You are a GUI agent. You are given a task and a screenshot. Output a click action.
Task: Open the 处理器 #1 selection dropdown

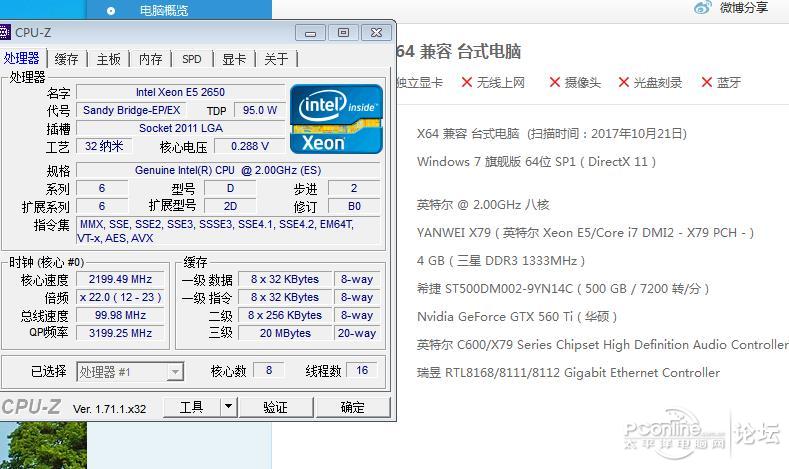[130, 372]
